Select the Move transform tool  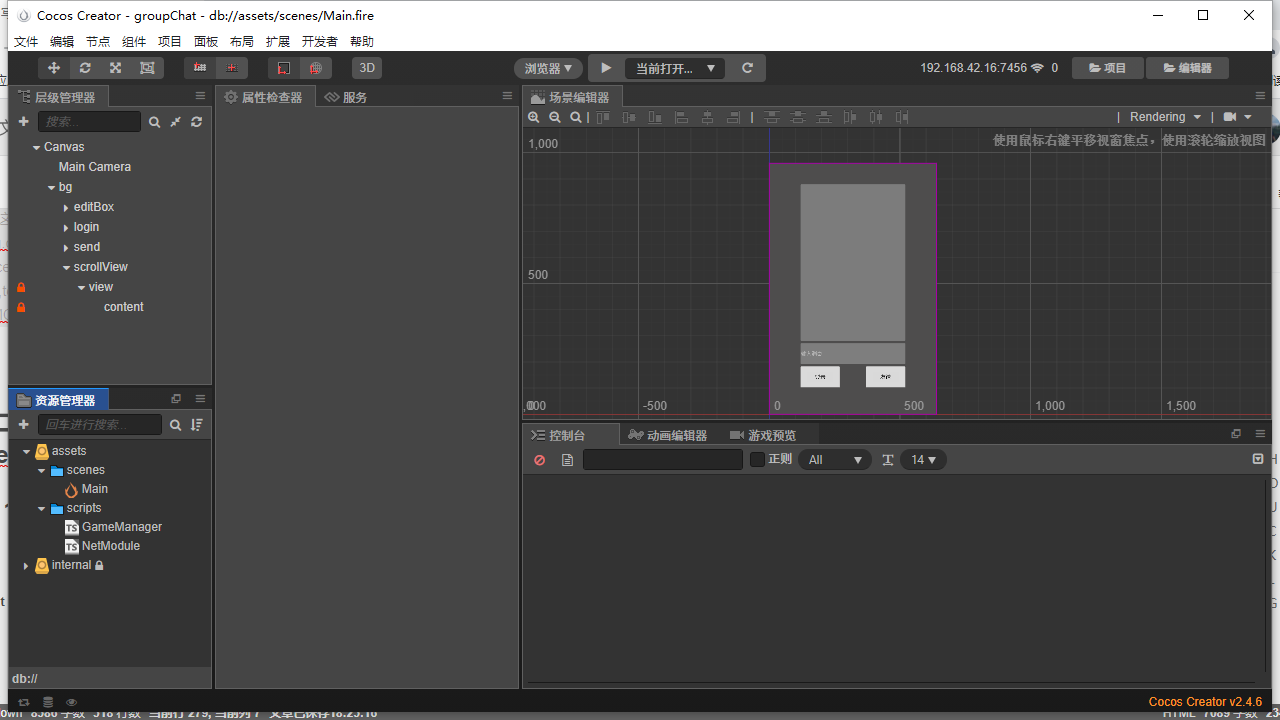(x=55, y=67)
